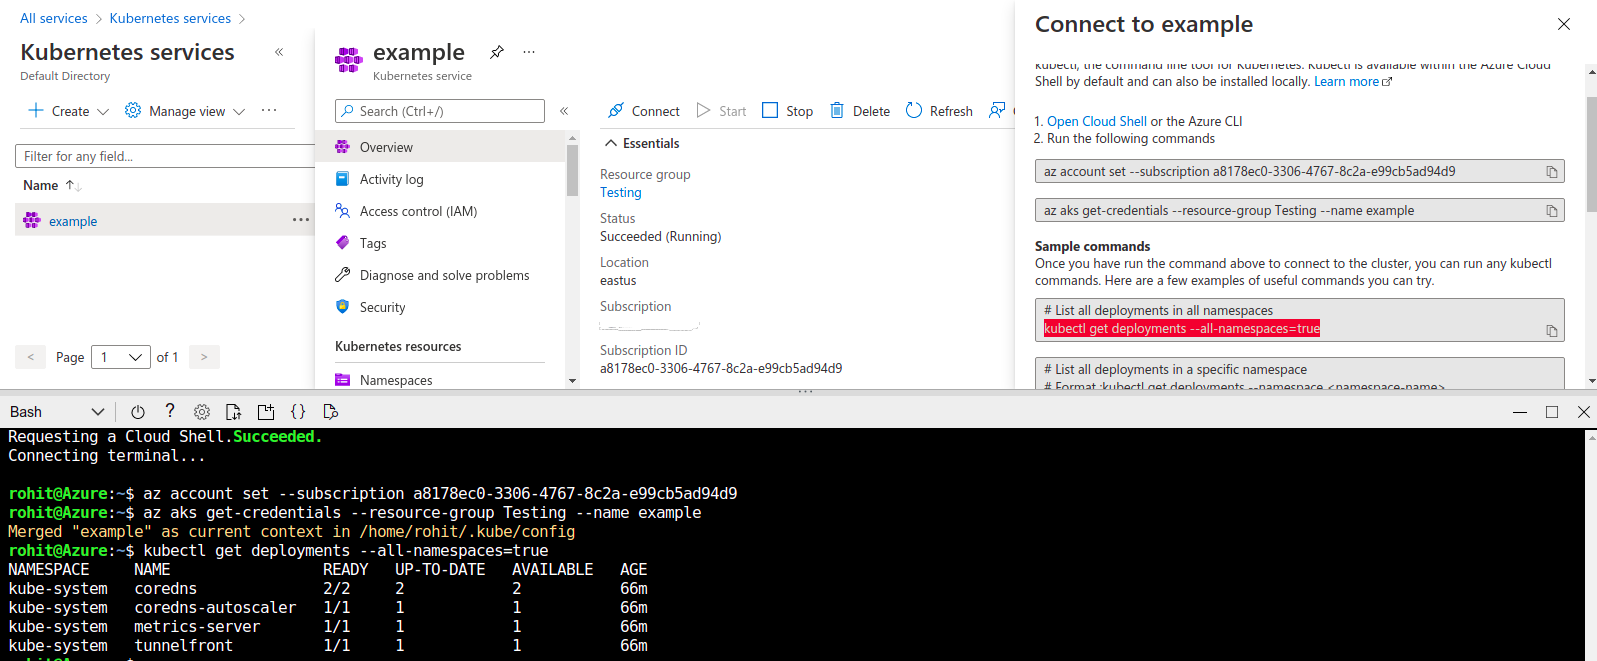Select example in the services list

click(x=73, y=221)
